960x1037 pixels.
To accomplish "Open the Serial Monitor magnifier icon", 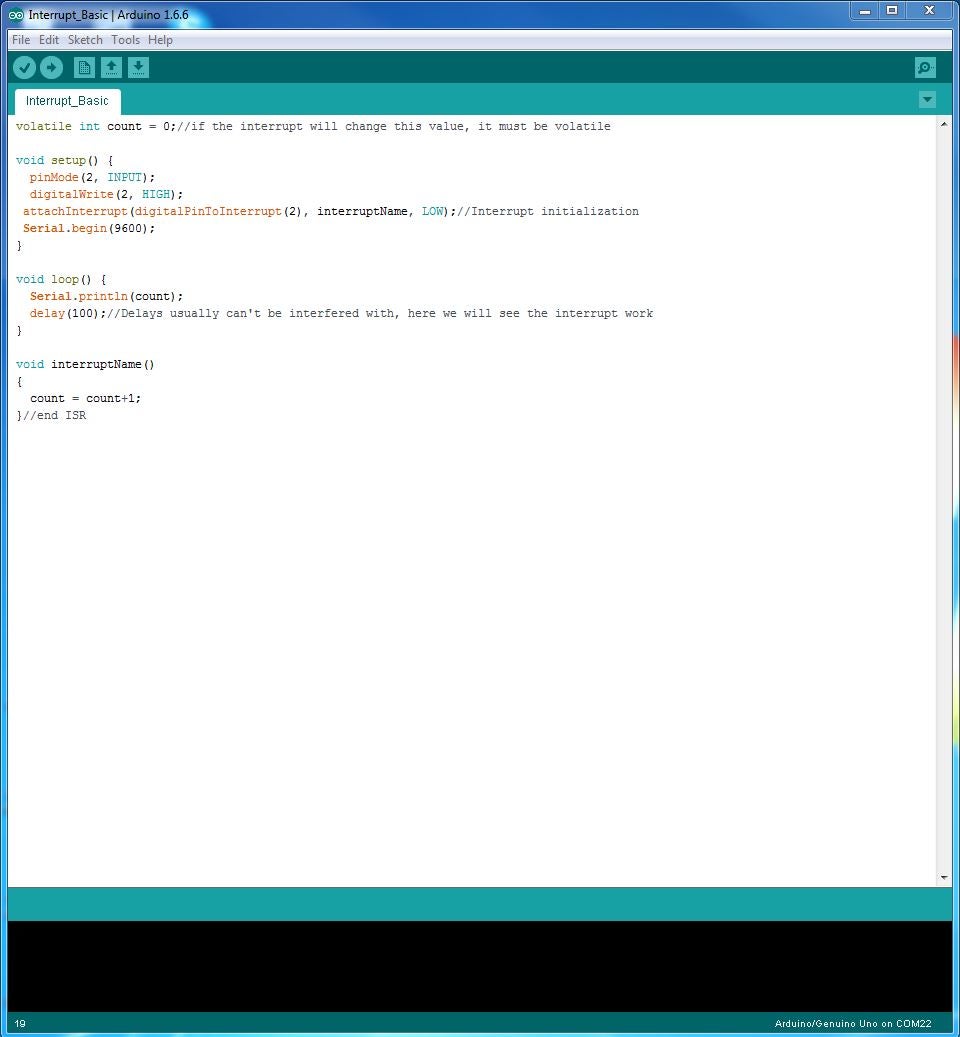I will coord(925,67).
